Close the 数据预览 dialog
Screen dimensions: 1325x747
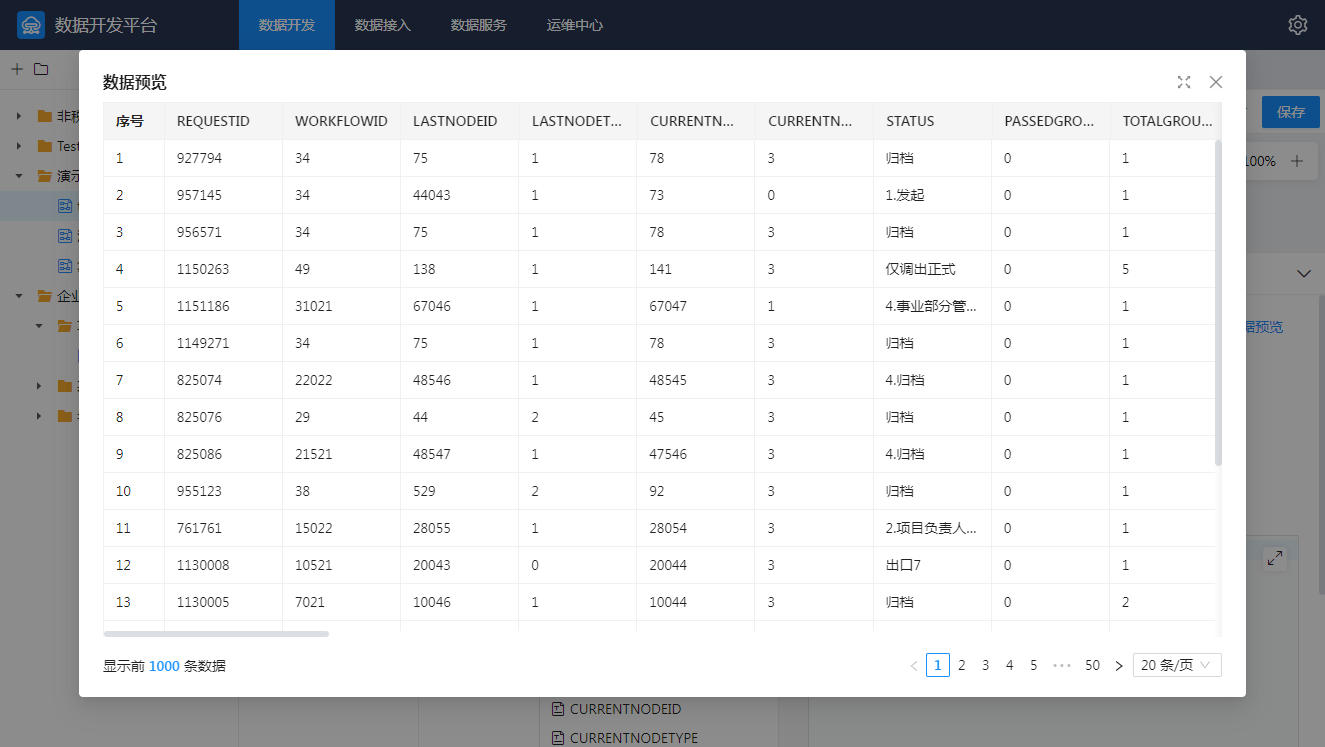(x=1216, y=82)
